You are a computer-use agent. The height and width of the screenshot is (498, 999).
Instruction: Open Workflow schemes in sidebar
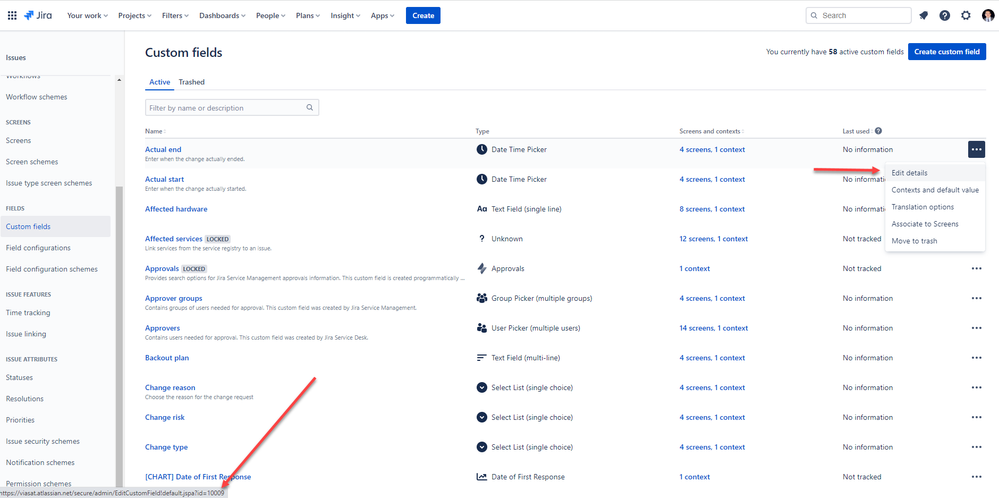36,97
